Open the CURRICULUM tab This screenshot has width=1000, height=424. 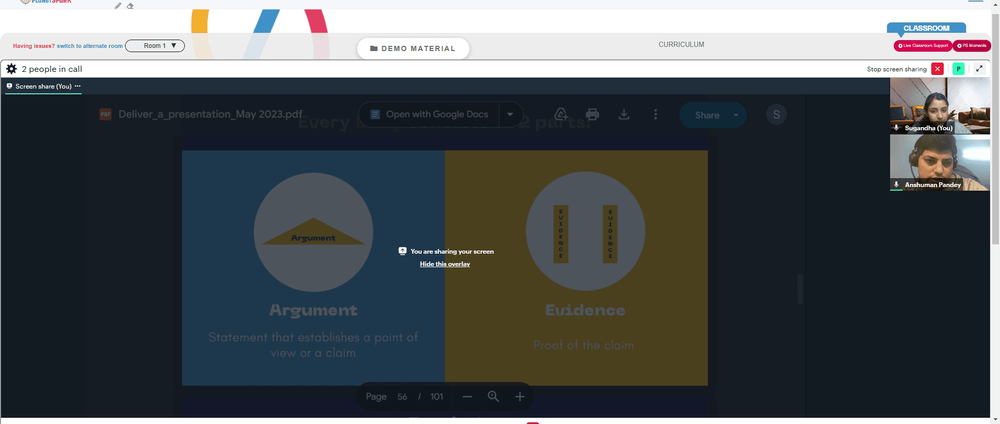tap(681, 45)
